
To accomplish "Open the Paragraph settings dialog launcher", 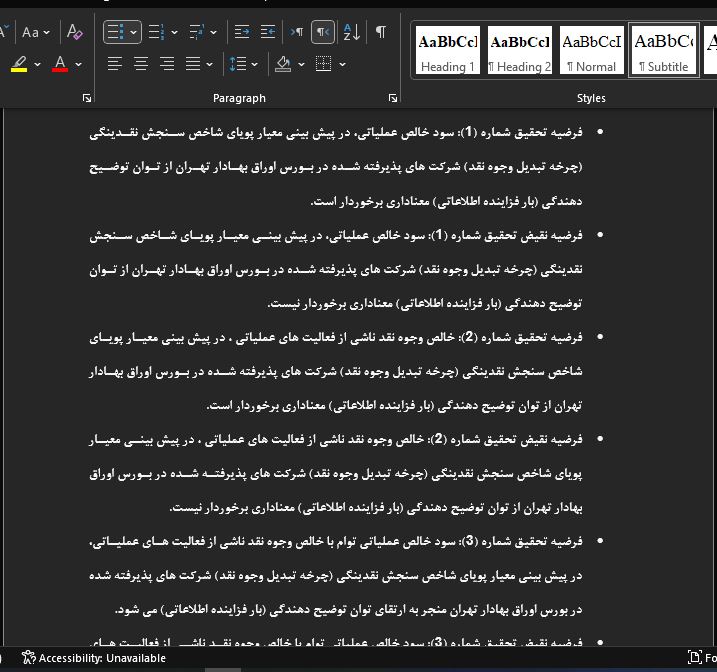I will [393, 98].
